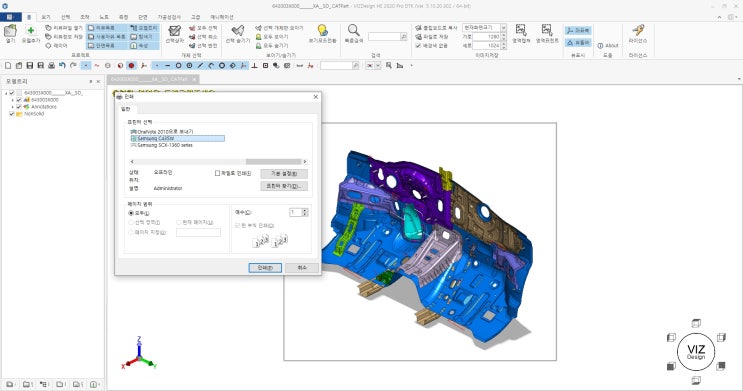Click the redo arrow icon in toolbar
The height and width of the screenshot is (391, 743).
73,65
